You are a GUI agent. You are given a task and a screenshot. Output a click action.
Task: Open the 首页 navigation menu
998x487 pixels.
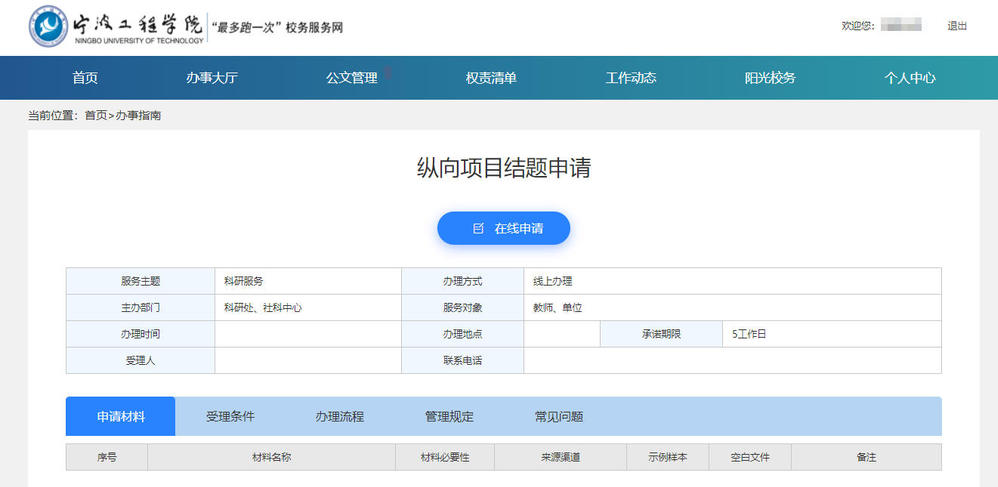(85, 78)
